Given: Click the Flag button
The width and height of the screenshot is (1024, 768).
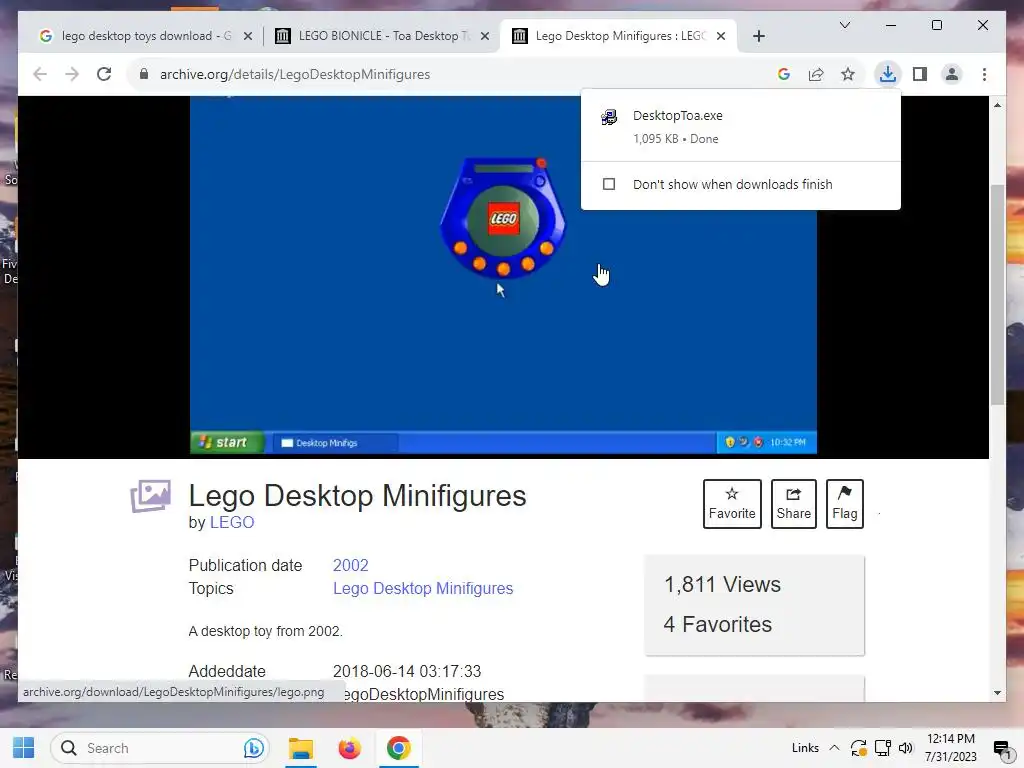Looking at the screenshot, I should point(844,504).
